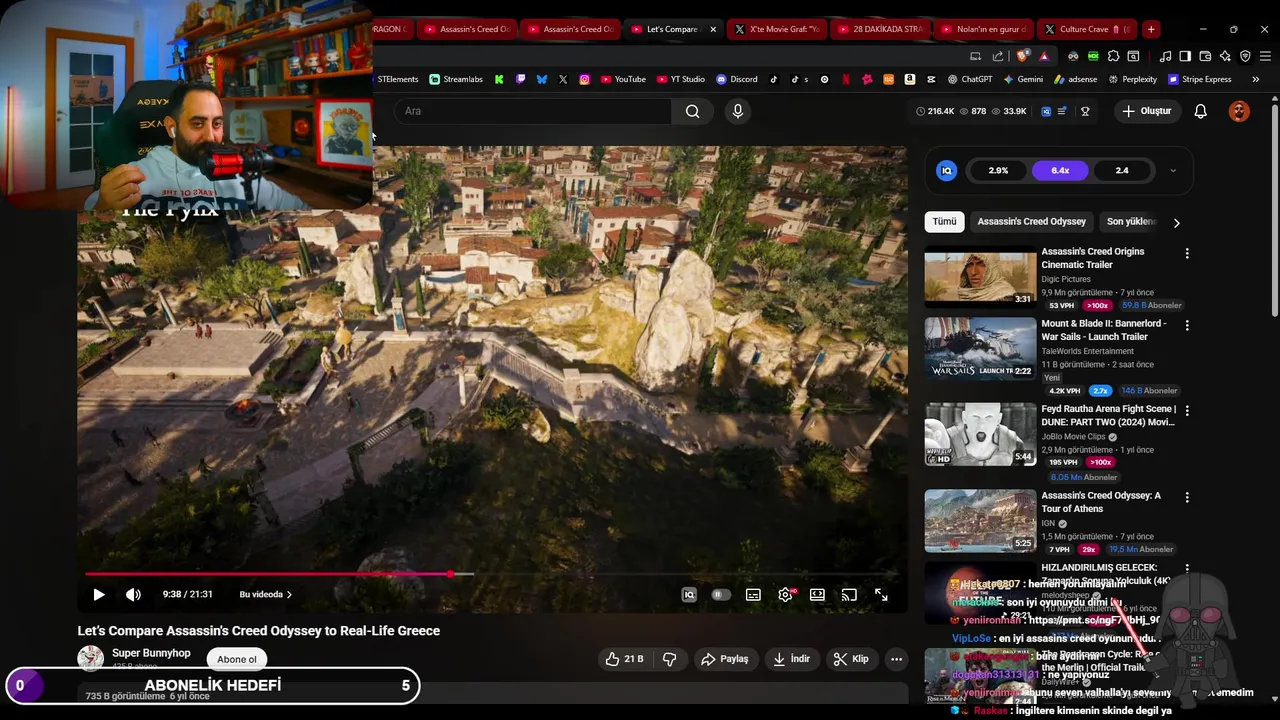Toggle subtitles/captions button

pos(753,594)
